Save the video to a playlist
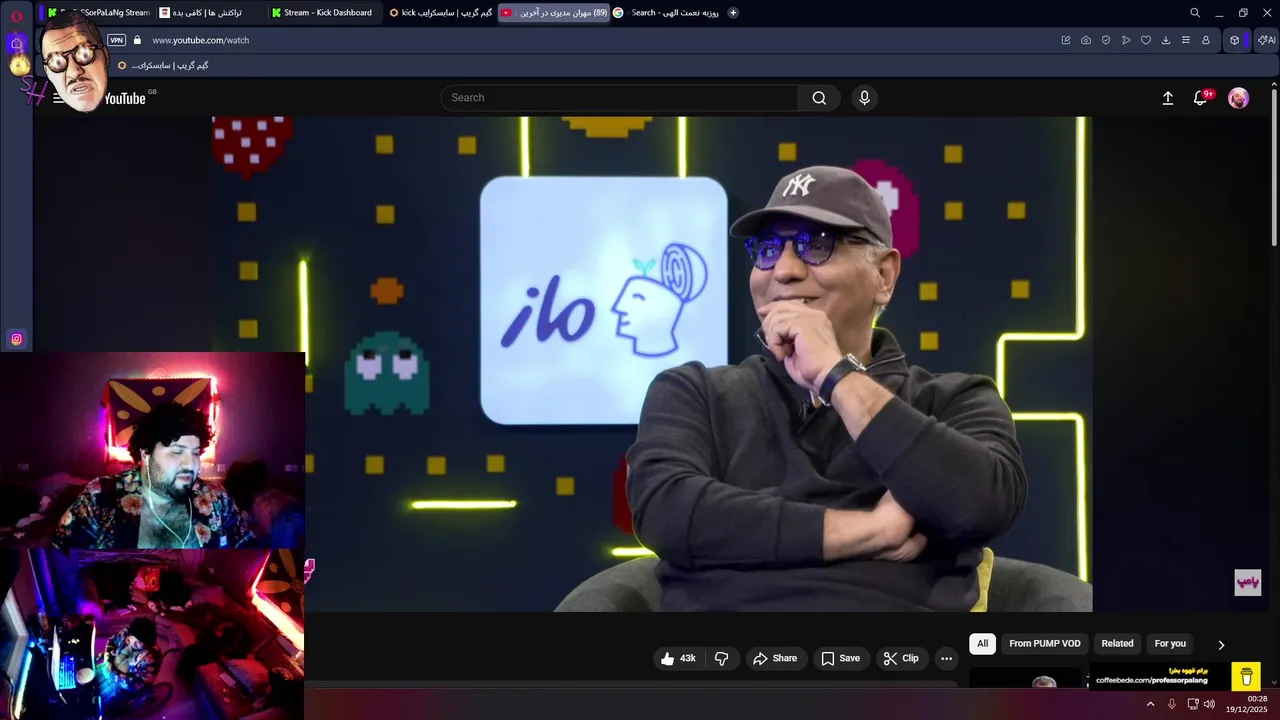This screenshot has width=1280, height=720. (x=840, y=658)
